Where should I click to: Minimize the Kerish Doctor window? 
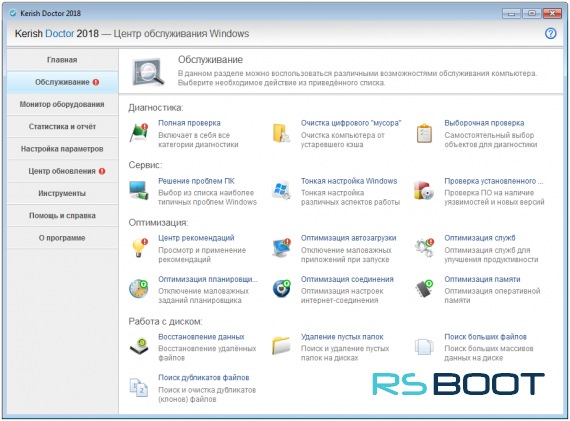point(511,13)
